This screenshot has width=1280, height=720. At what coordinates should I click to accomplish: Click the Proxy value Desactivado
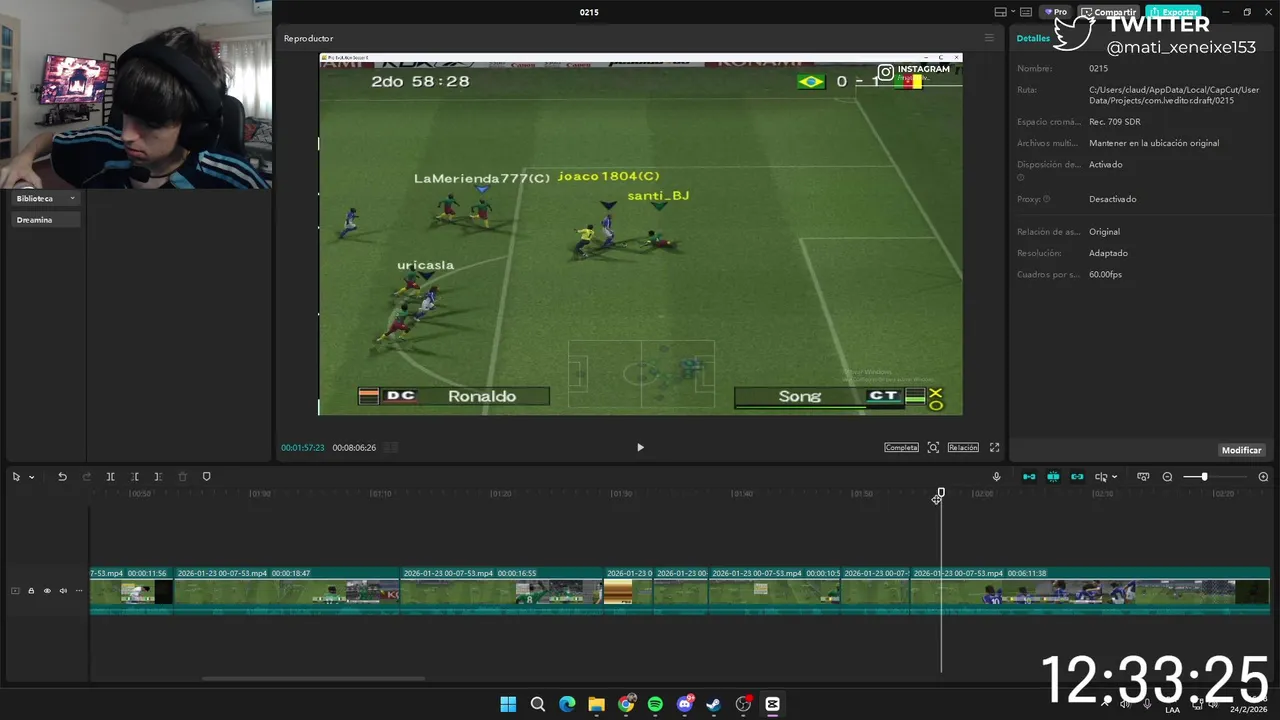pos(1112,199)
